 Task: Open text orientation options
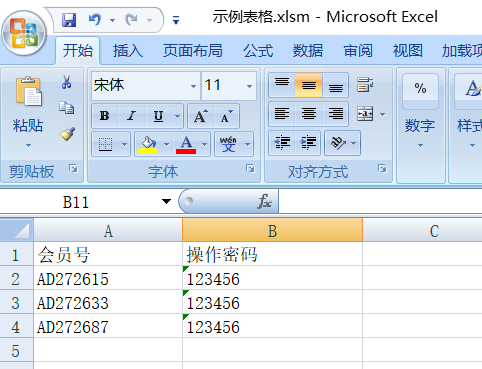pos(343,143)
